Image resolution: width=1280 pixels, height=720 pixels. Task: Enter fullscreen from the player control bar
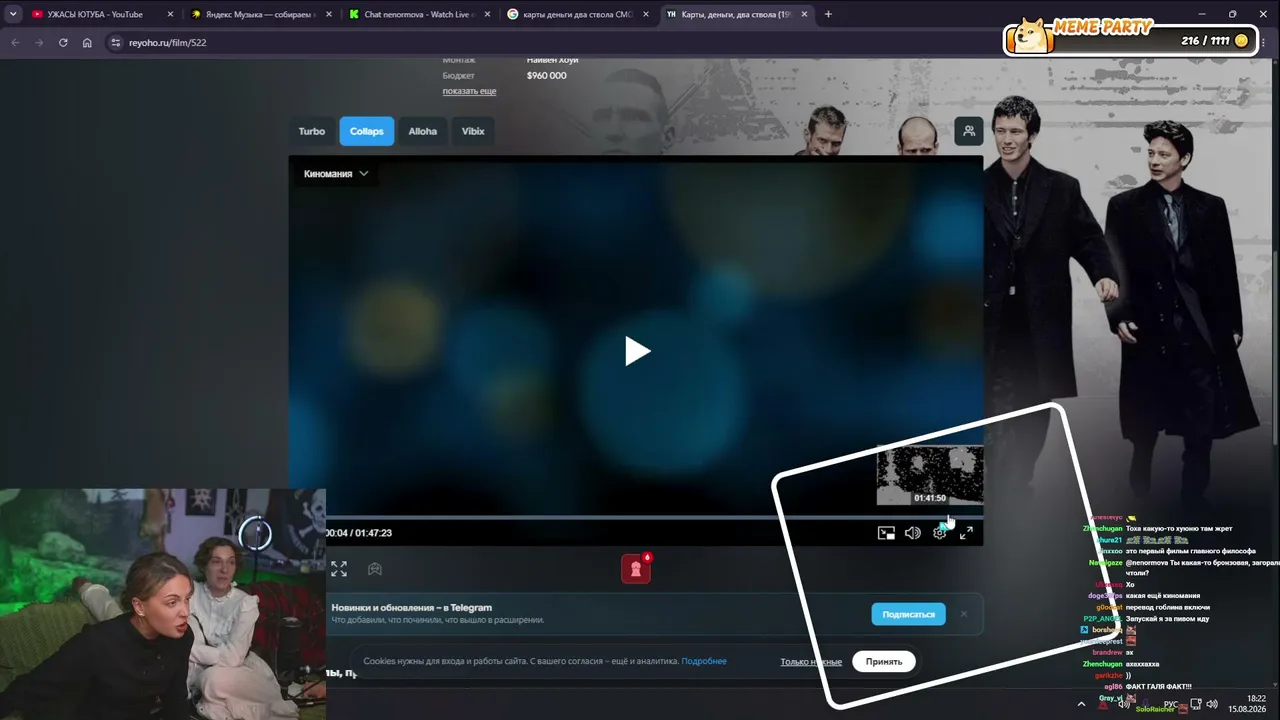(966, 533)
